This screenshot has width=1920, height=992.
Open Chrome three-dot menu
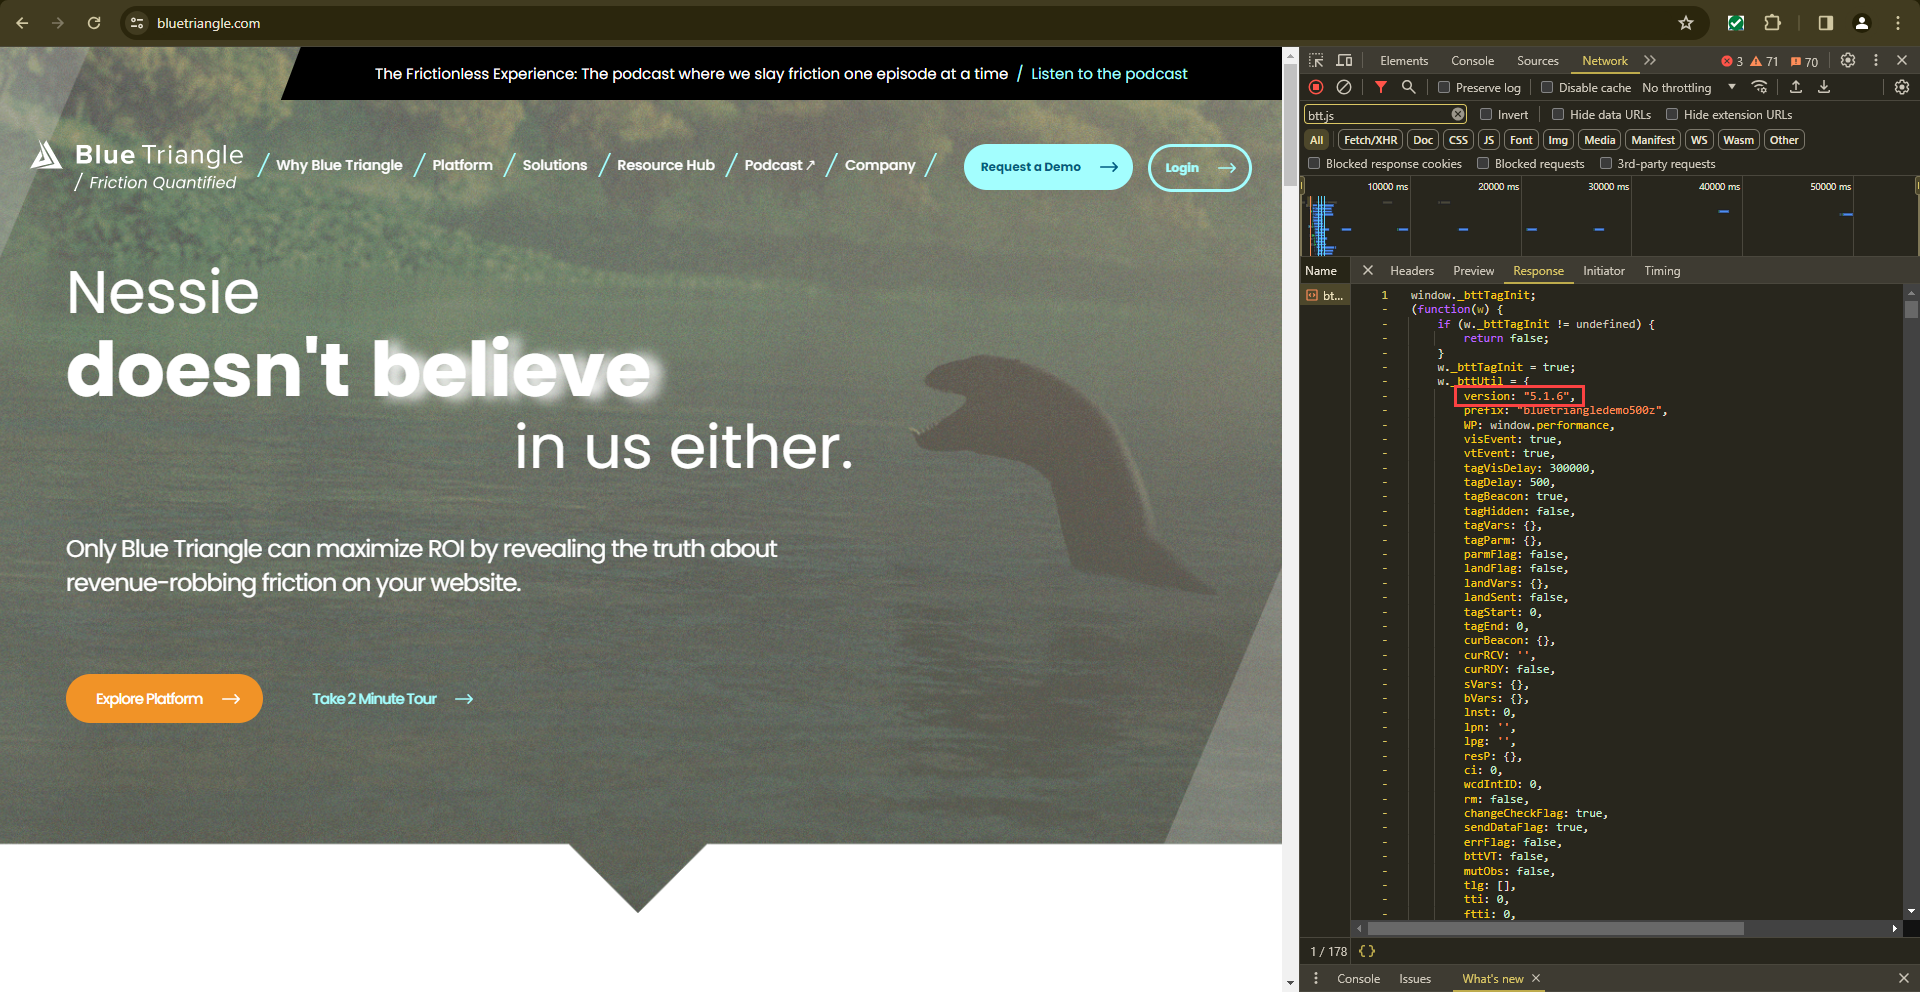click(1898, 23)
